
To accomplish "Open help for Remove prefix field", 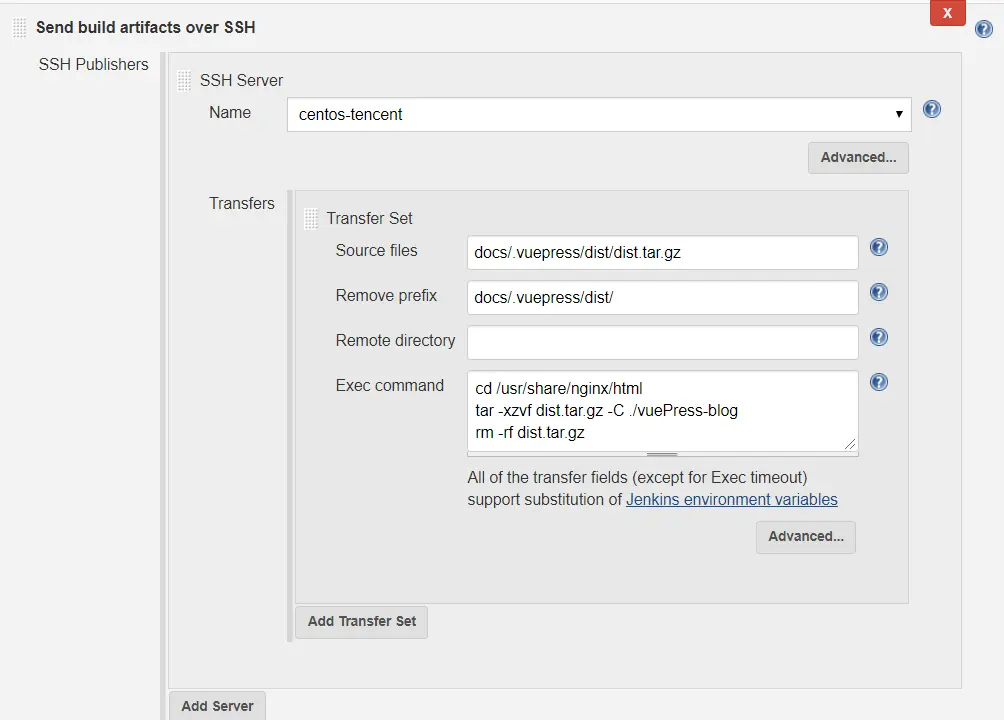I will point(879,292).
